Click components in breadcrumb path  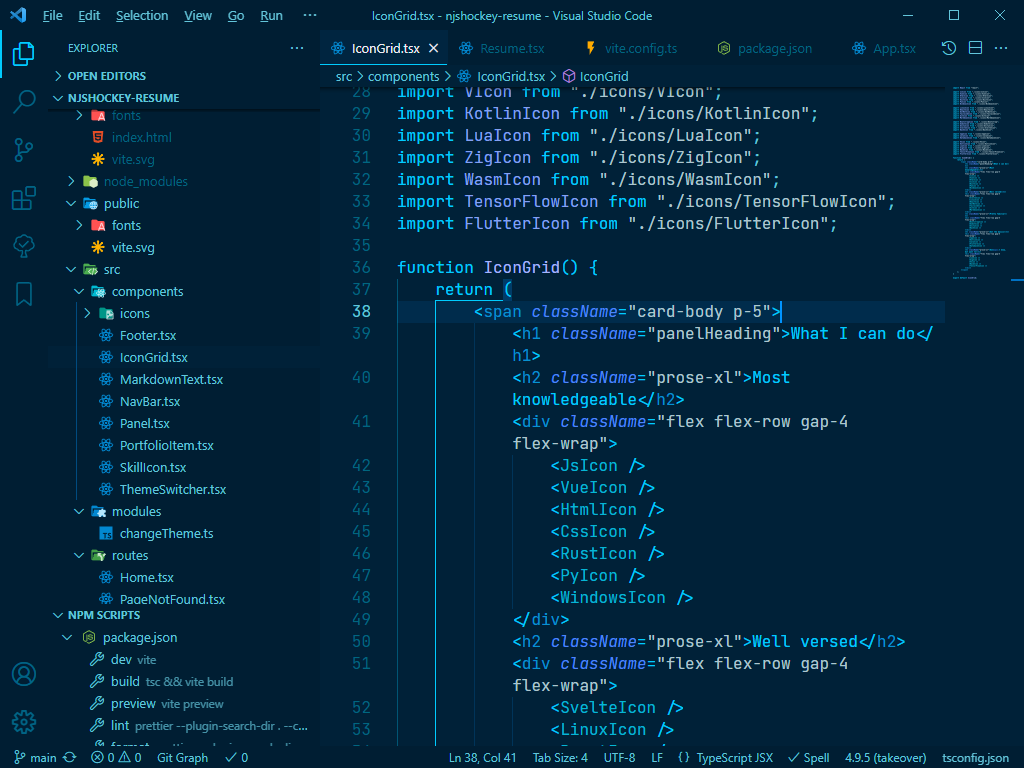click(404, 76)
